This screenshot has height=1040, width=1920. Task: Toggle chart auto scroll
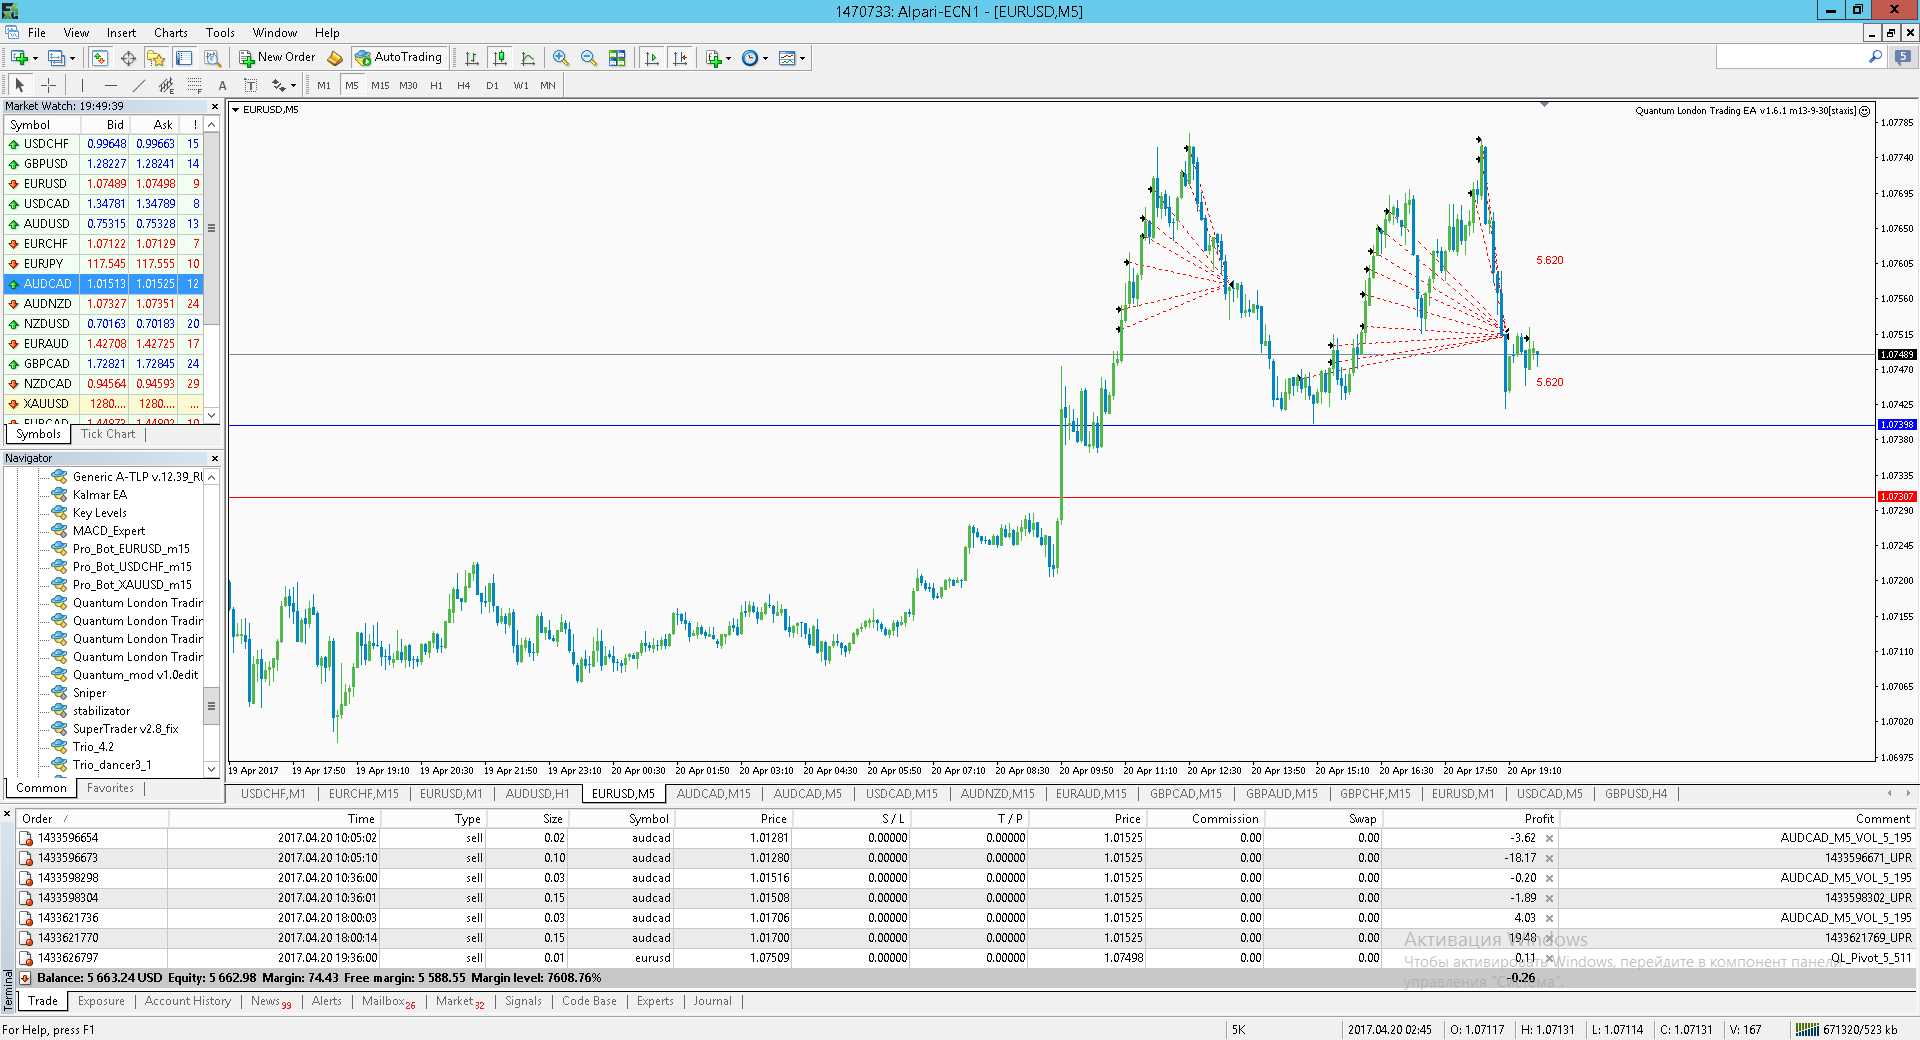click(652, 58)
